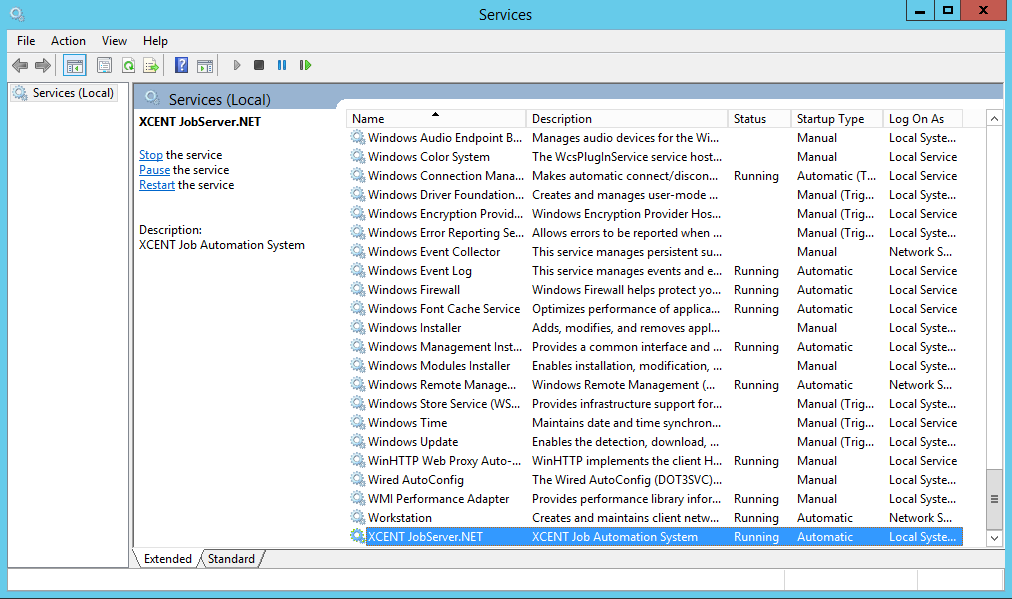This screenshot has width=1012, height=599.
Task: Click the Stop the service link
Action: coord(151,155)
